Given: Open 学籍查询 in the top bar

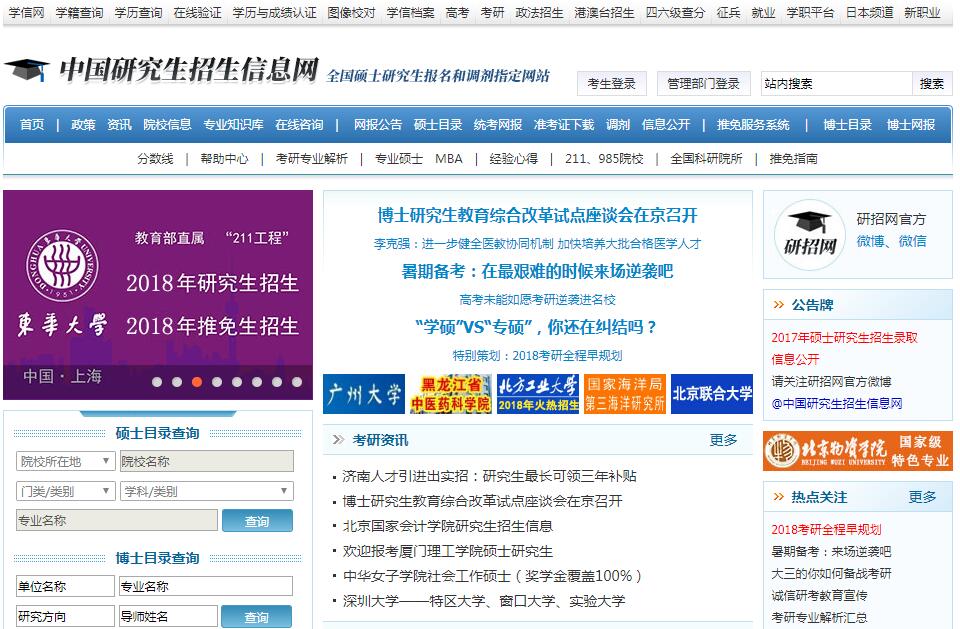Looking at the screenshot, I should pos(80,12).
